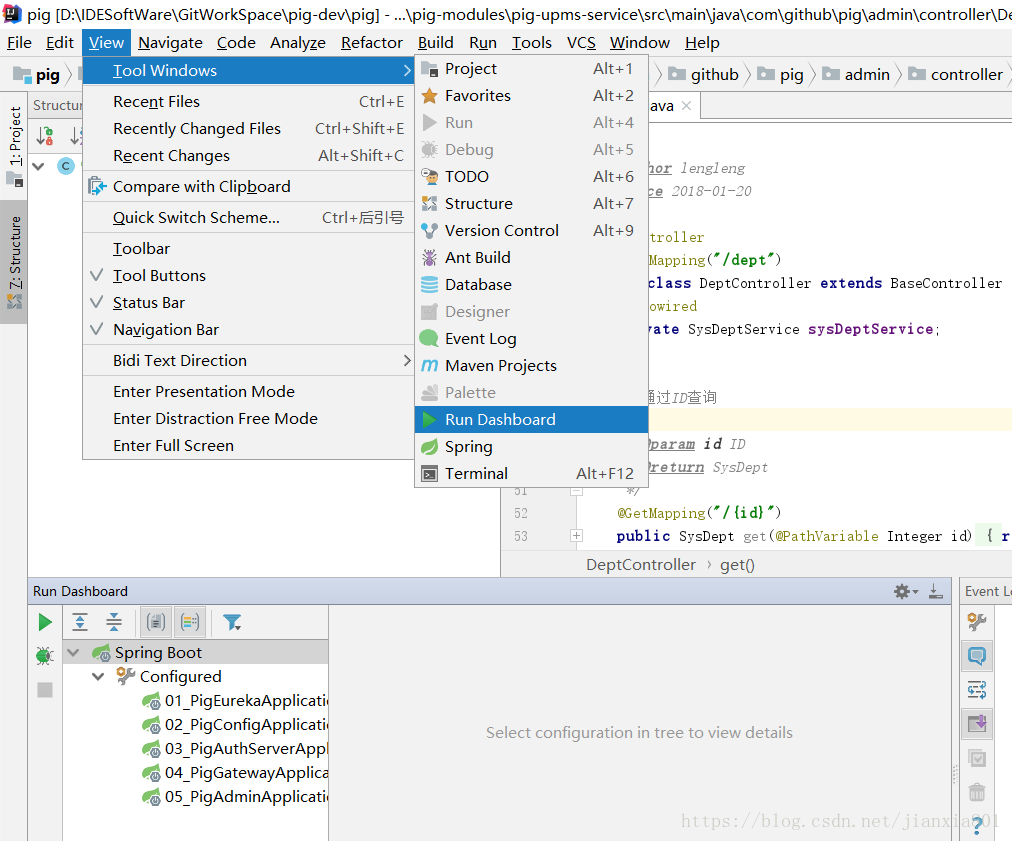Open Ant Build tool window entry
Viewport: 1012px width, 841px height.
click(x=531, y=258)
